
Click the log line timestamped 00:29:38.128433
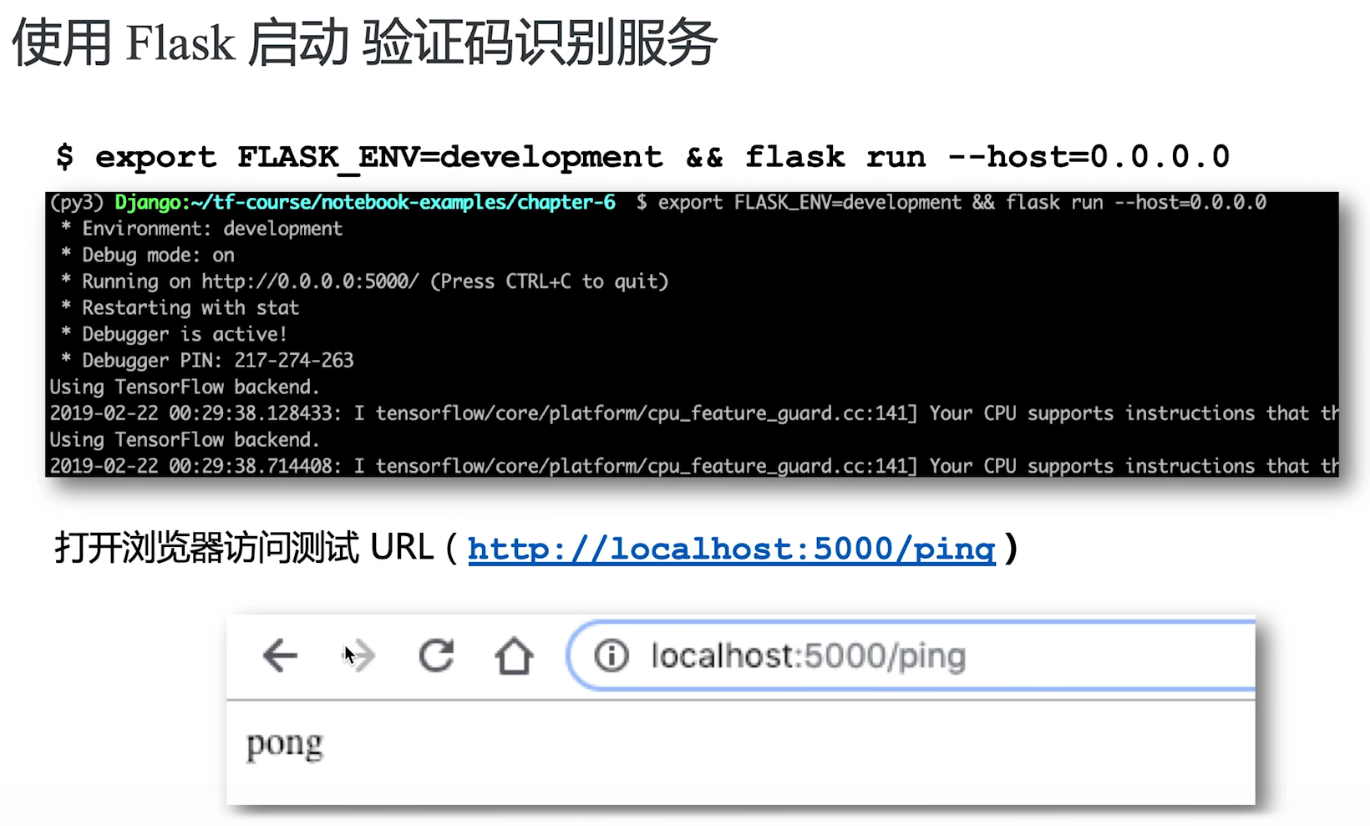(694, 413)
